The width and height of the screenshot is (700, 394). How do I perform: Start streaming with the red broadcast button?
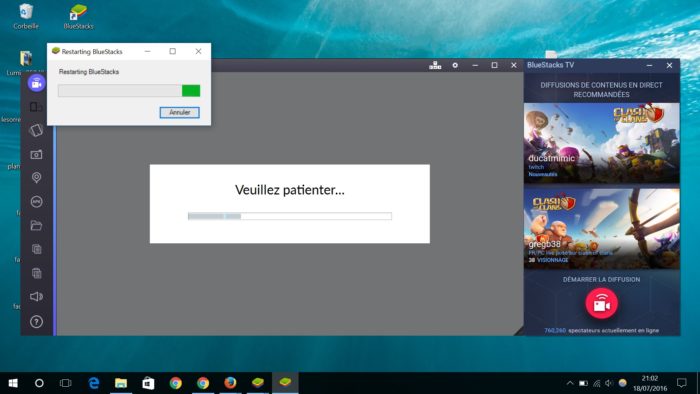coord(601,303)
